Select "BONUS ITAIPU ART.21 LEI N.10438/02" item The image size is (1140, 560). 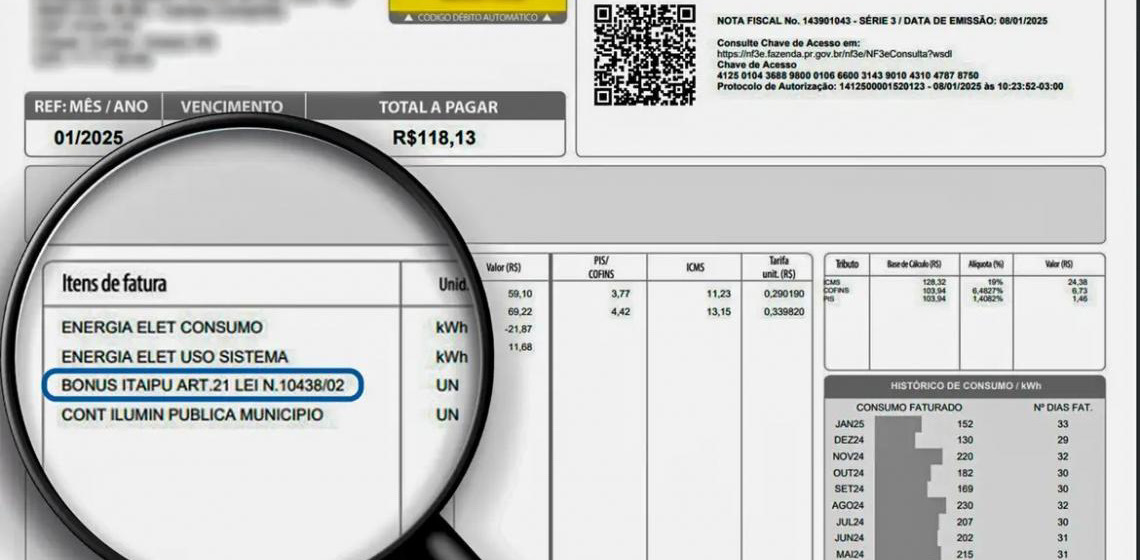[203, 385]
